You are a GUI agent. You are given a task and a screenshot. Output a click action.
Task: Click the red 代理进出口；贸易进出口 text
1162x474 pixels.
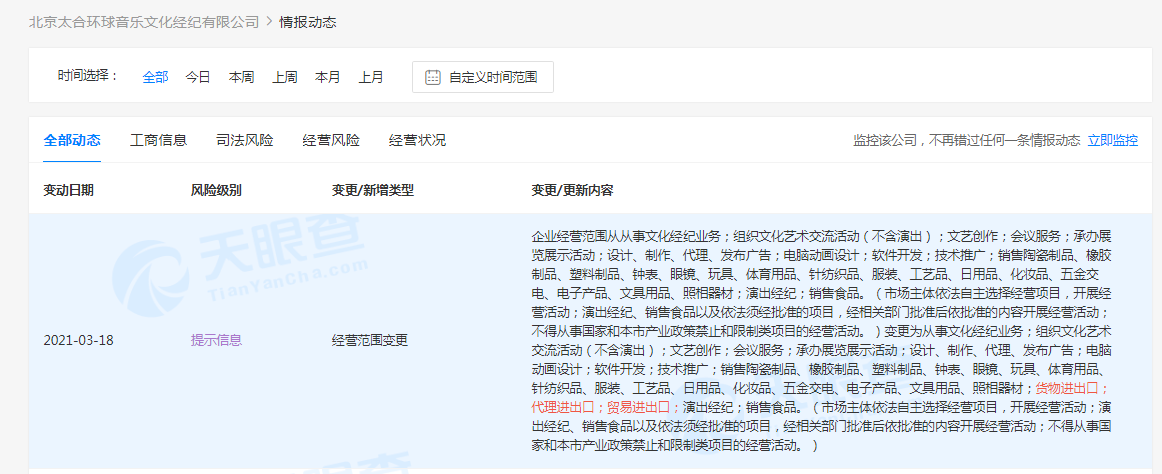click(x=602, y=407)
